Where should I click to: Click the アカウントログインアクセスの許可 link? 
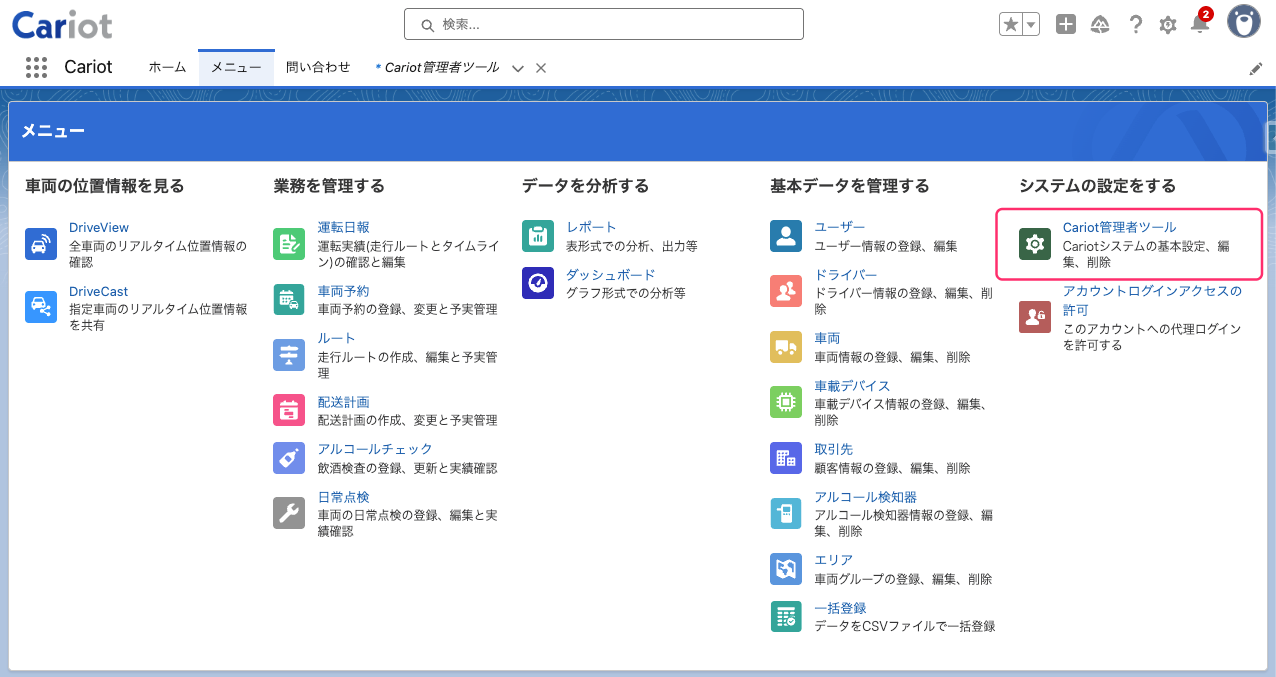[x=1152, y=301]
